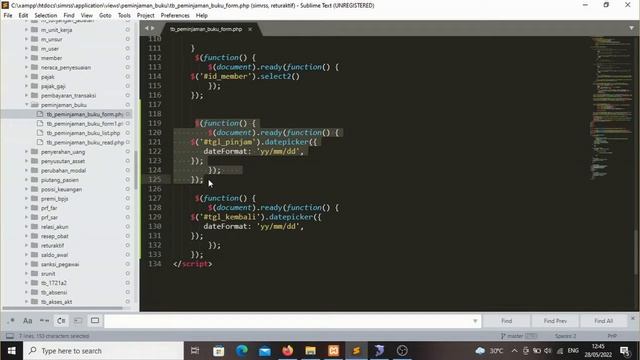
Task: Click the sidebar horizontal scrollbar
Action: point(62,308)
